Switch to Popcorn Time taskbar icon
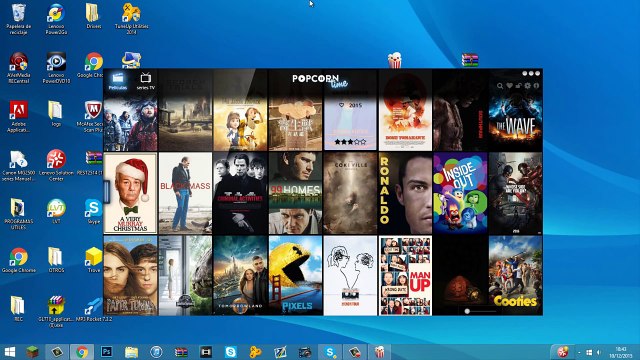The height and width of the screenshot is (360, 640). pyautogui.click(x=380, y=352)
